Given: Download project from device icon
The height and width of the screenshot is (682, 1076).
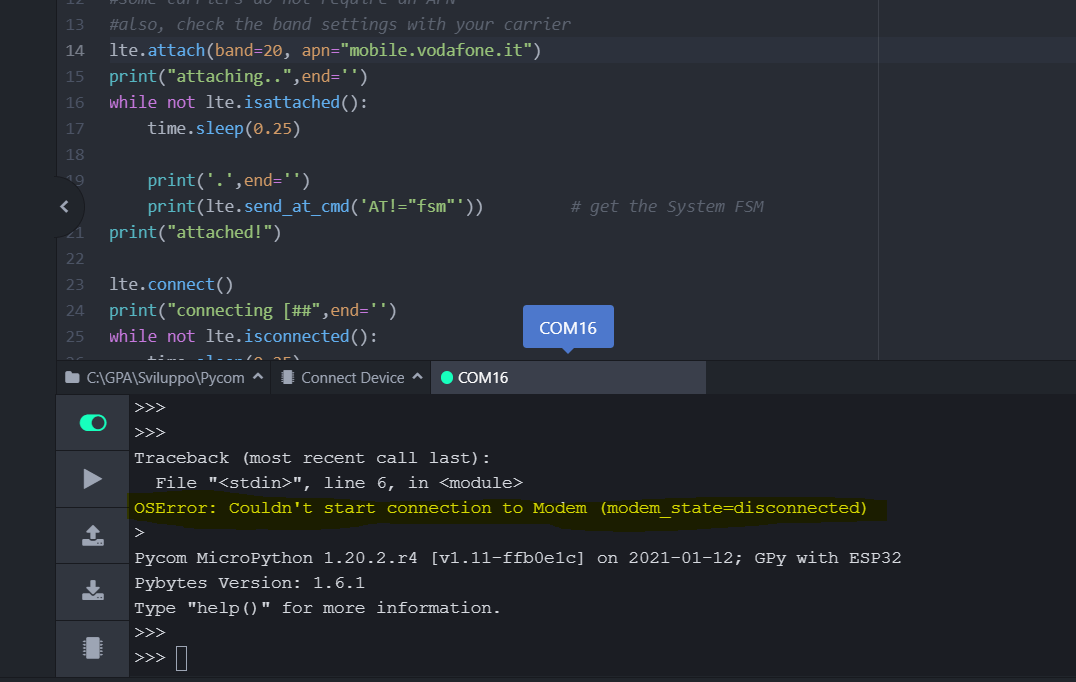Looking at the screenshot, I should pyautogui.click(x=93, y=591).
